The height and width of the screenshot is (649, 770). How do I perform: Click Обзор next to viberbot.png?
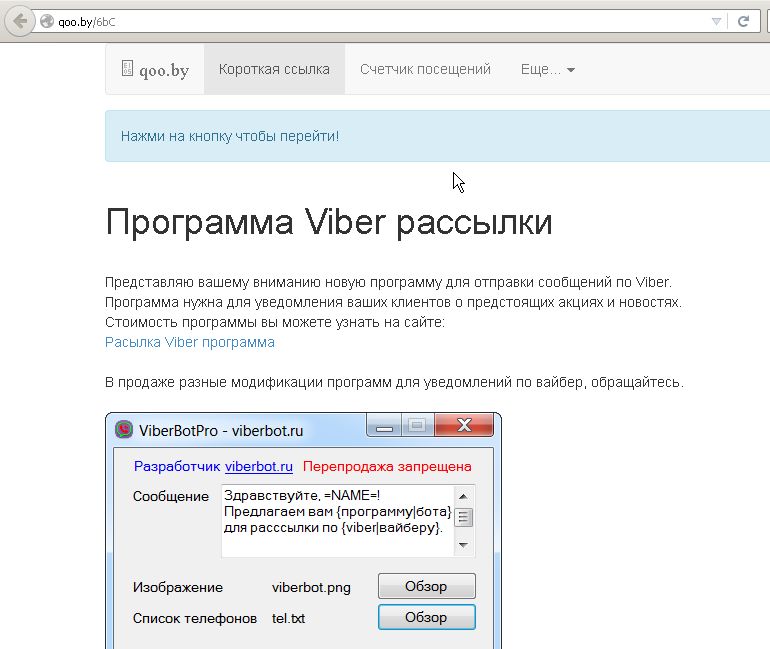tap(426, 587)
